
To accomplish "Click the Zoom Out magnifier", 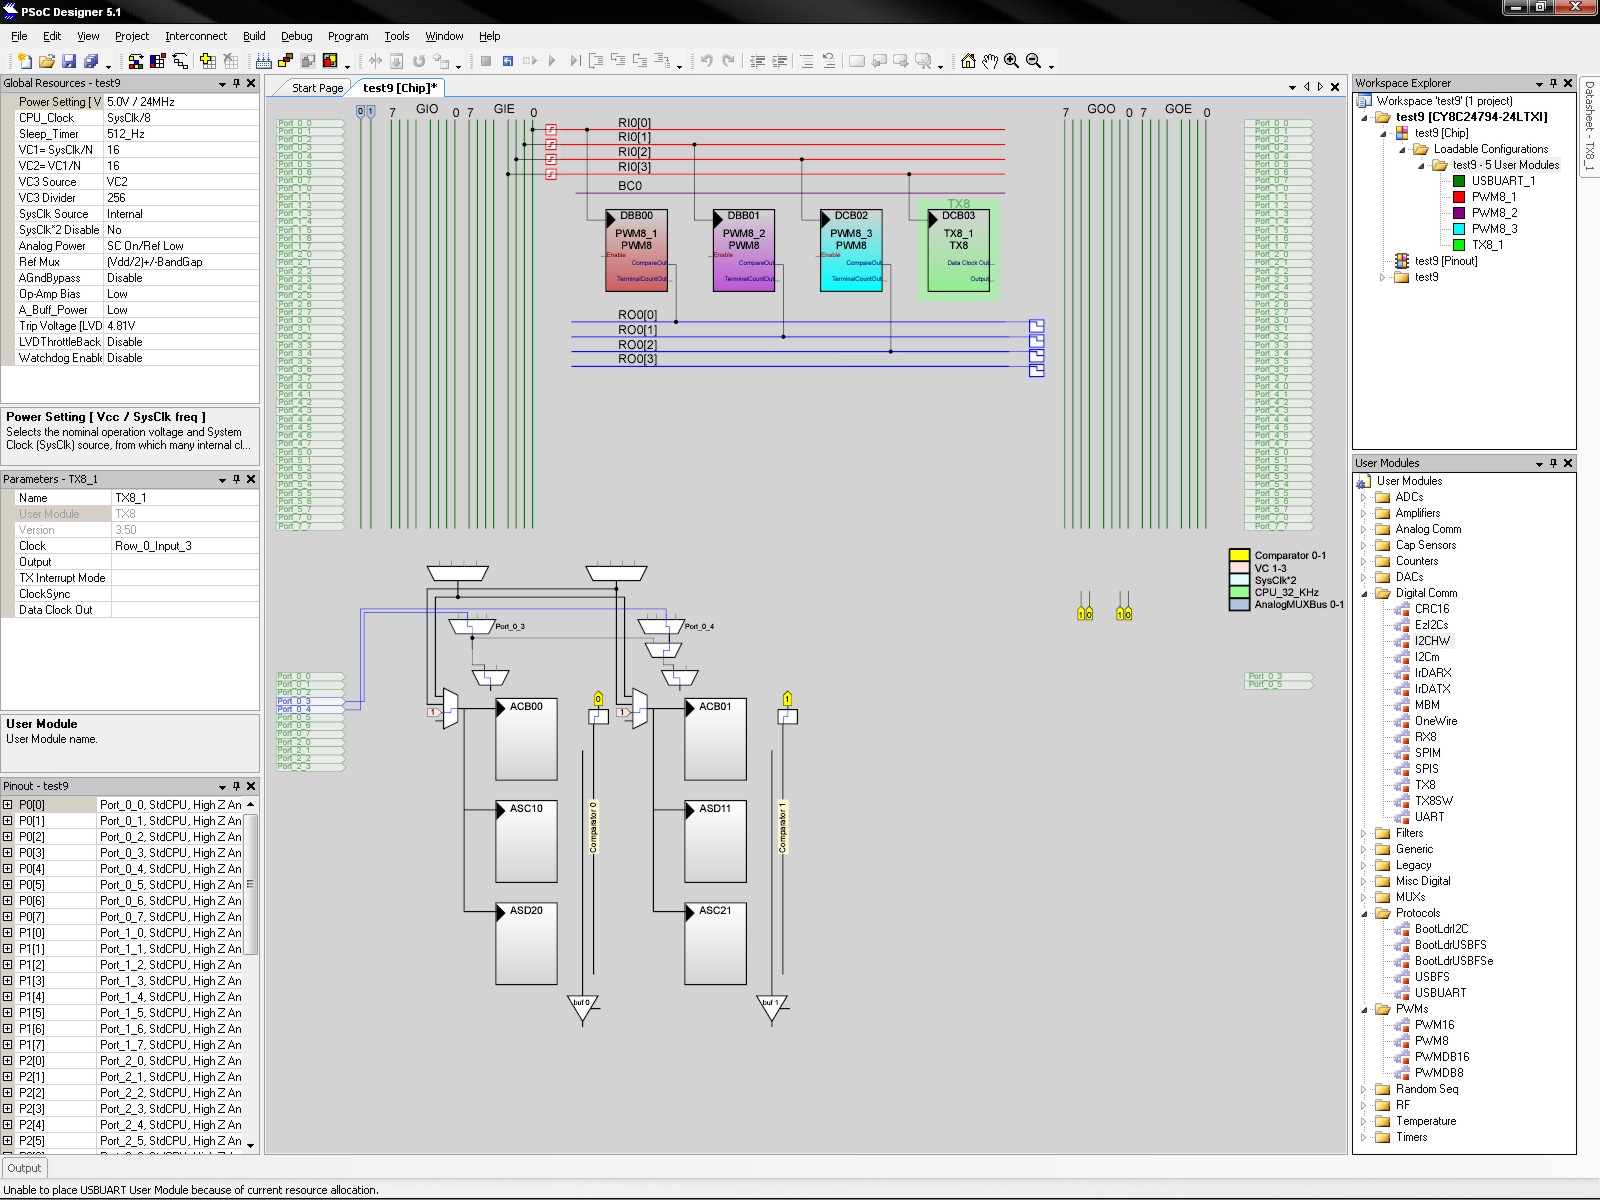I will point(1034,61).
